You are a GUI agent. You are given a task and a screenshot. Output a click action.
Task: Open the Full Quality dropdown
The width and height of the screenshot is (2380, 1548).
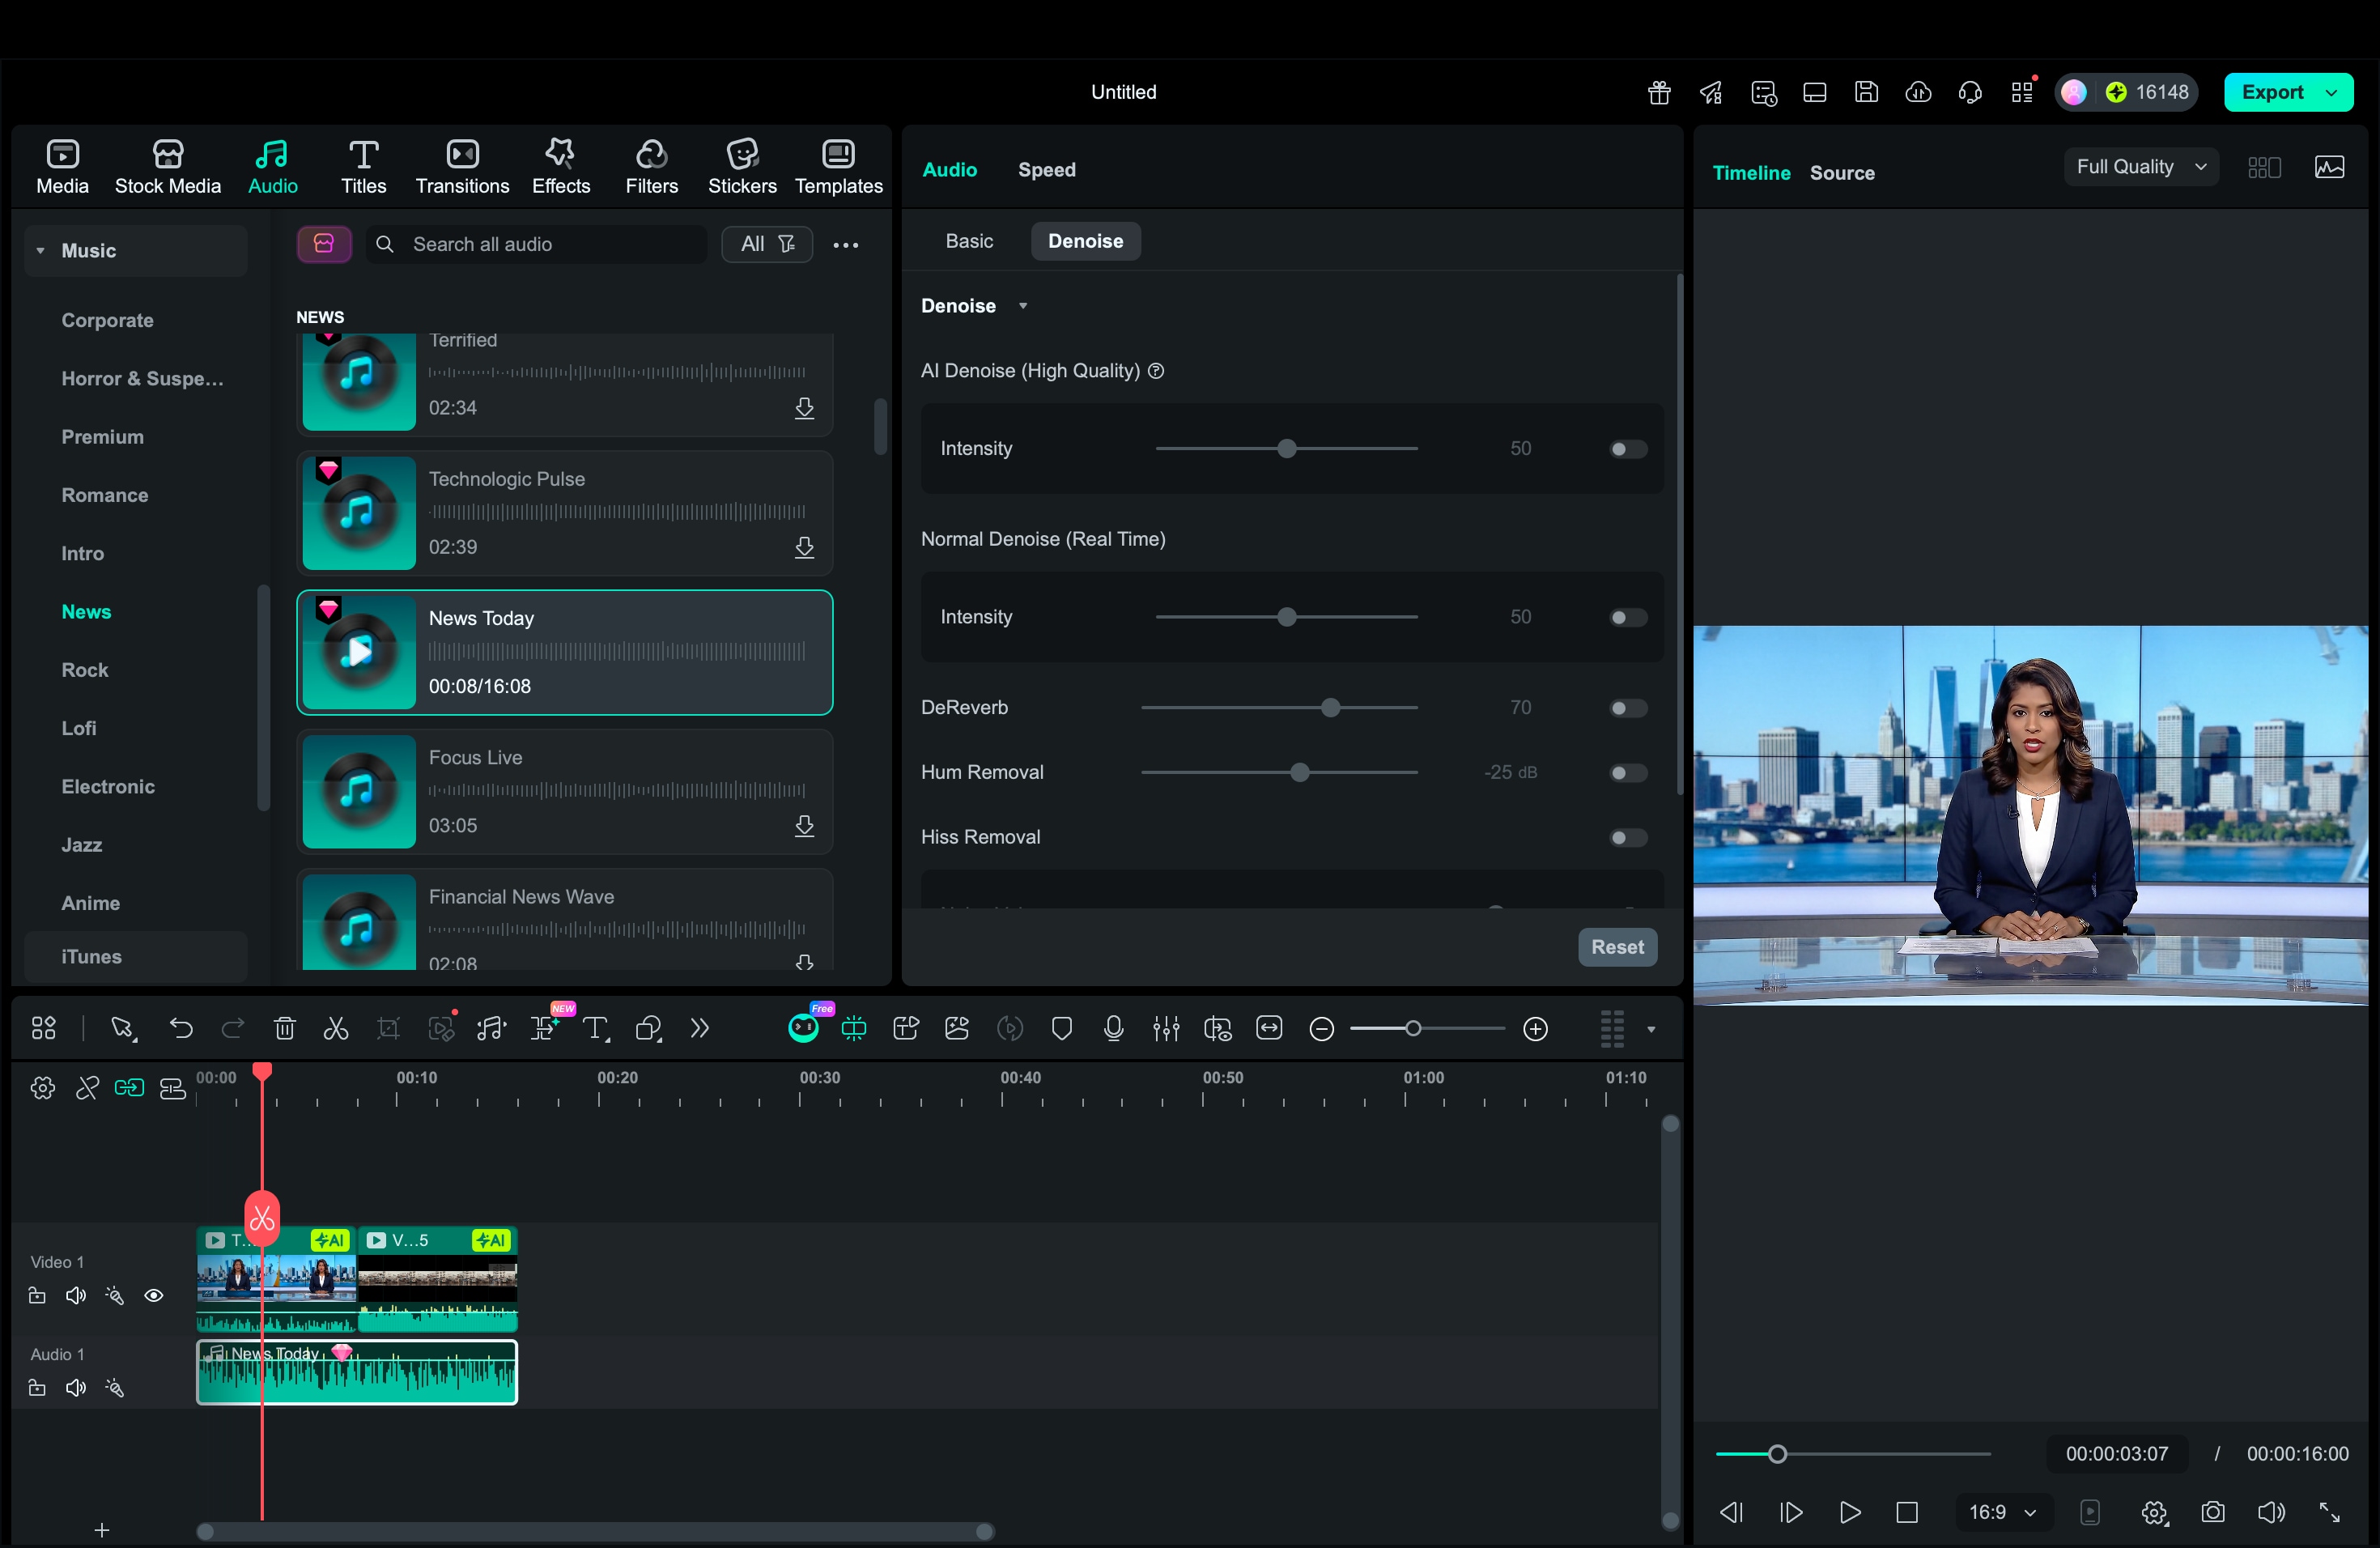[2140, 167]
